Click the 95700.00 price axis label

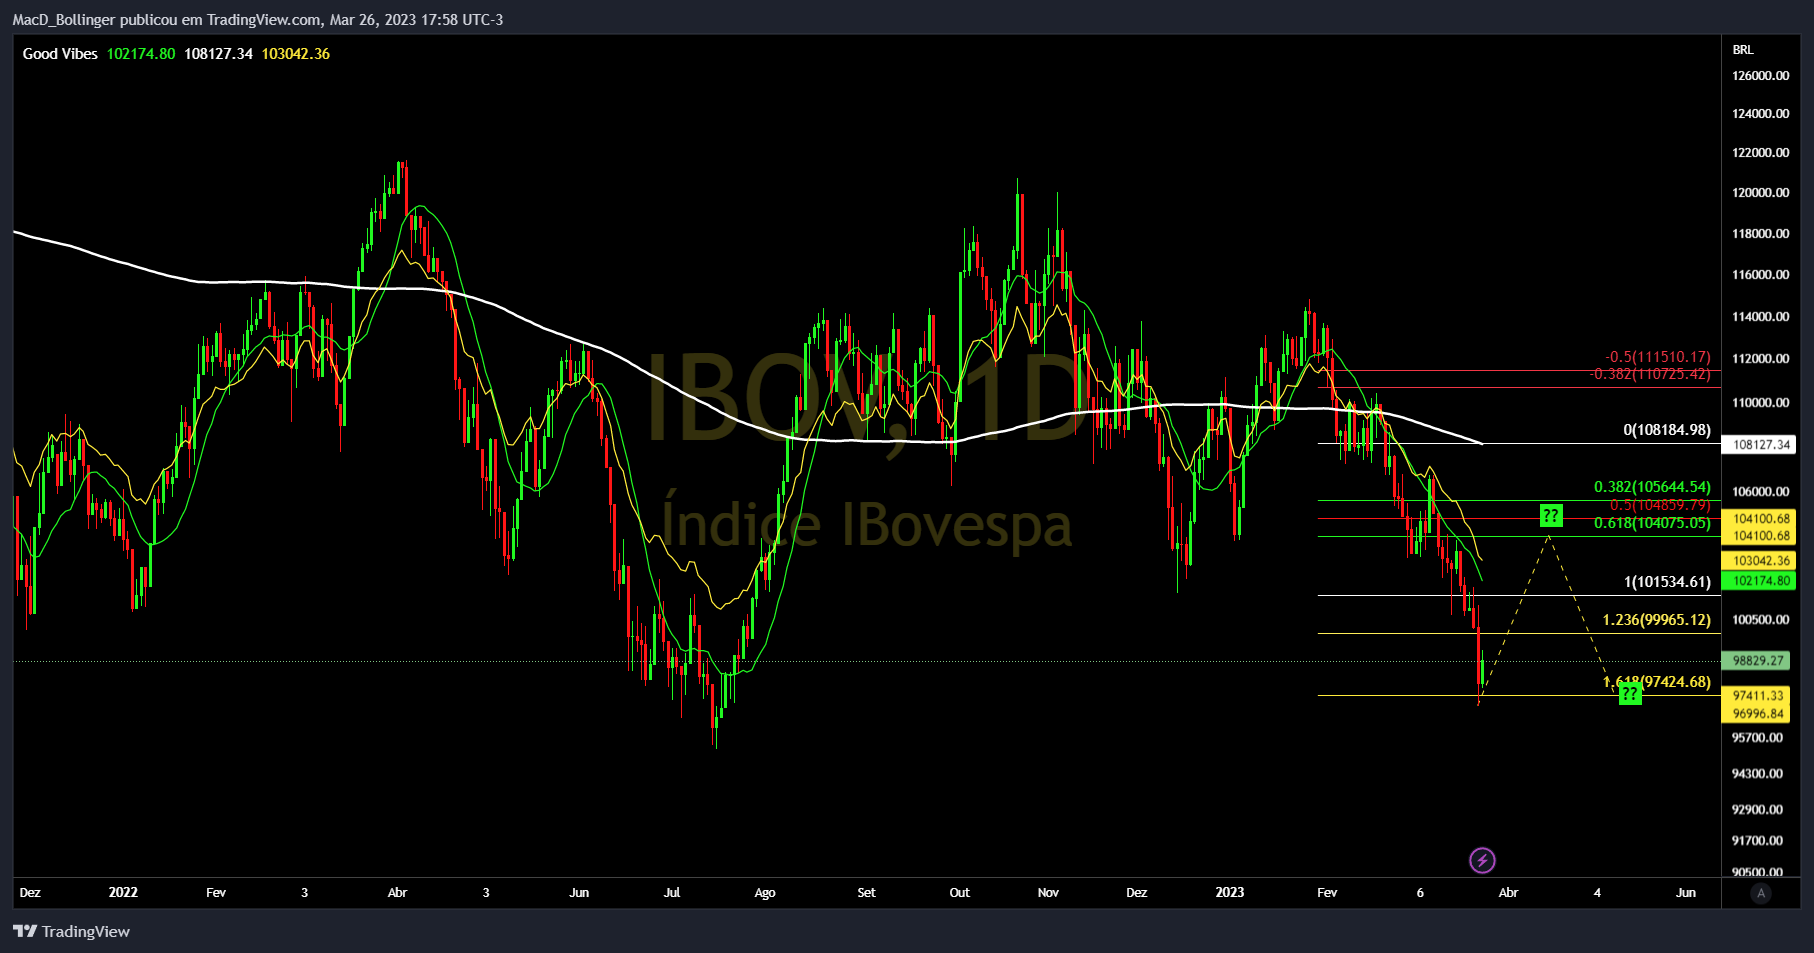(x=1757, y=738)
